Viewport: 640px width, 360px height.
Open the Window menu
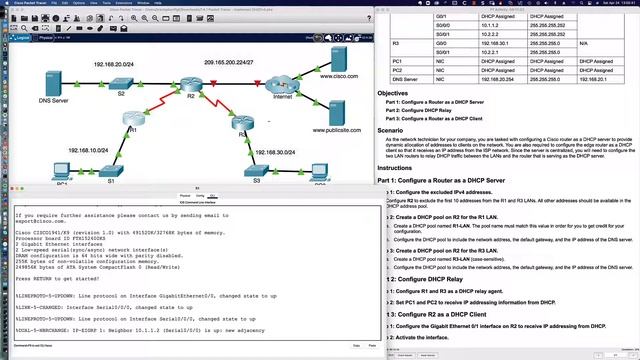pos(143,2)
